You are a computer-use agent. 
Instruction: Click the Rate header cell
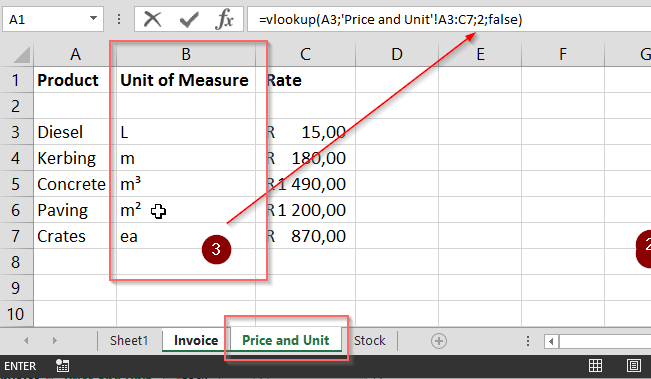306,80
